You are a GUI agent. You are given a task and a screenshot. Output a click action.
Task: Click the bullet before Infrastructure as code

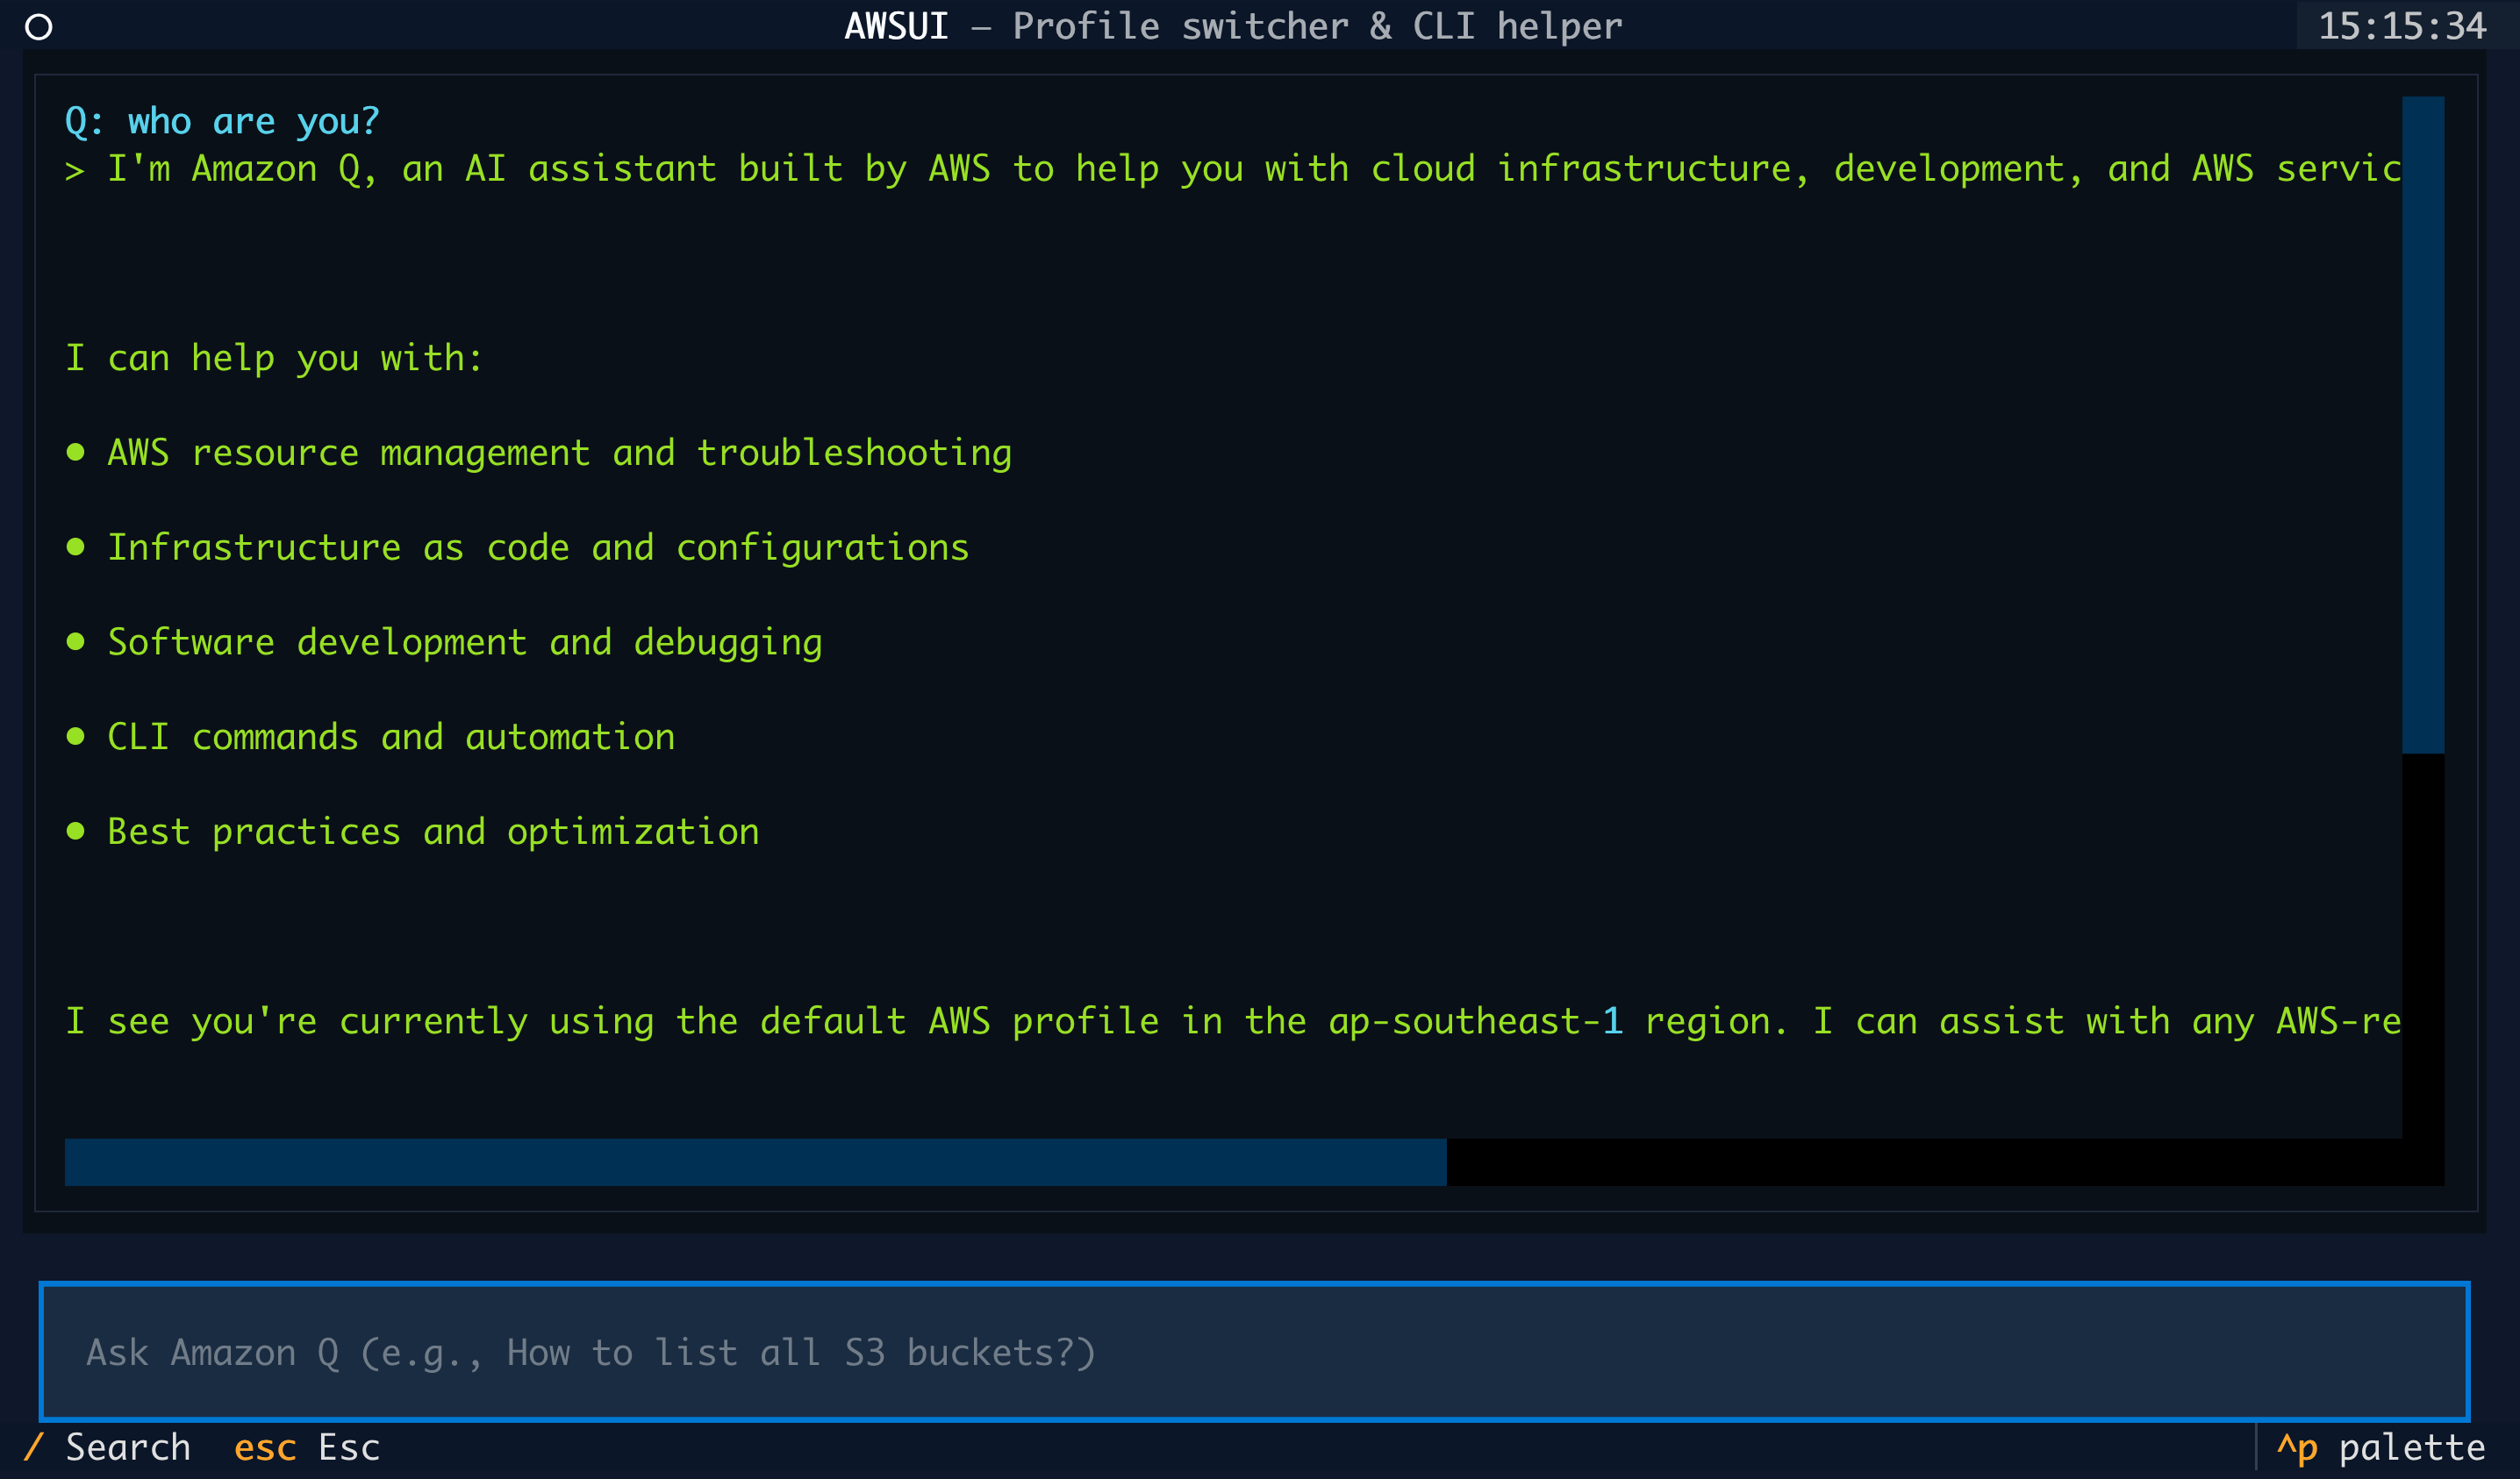tap(75, 547)
